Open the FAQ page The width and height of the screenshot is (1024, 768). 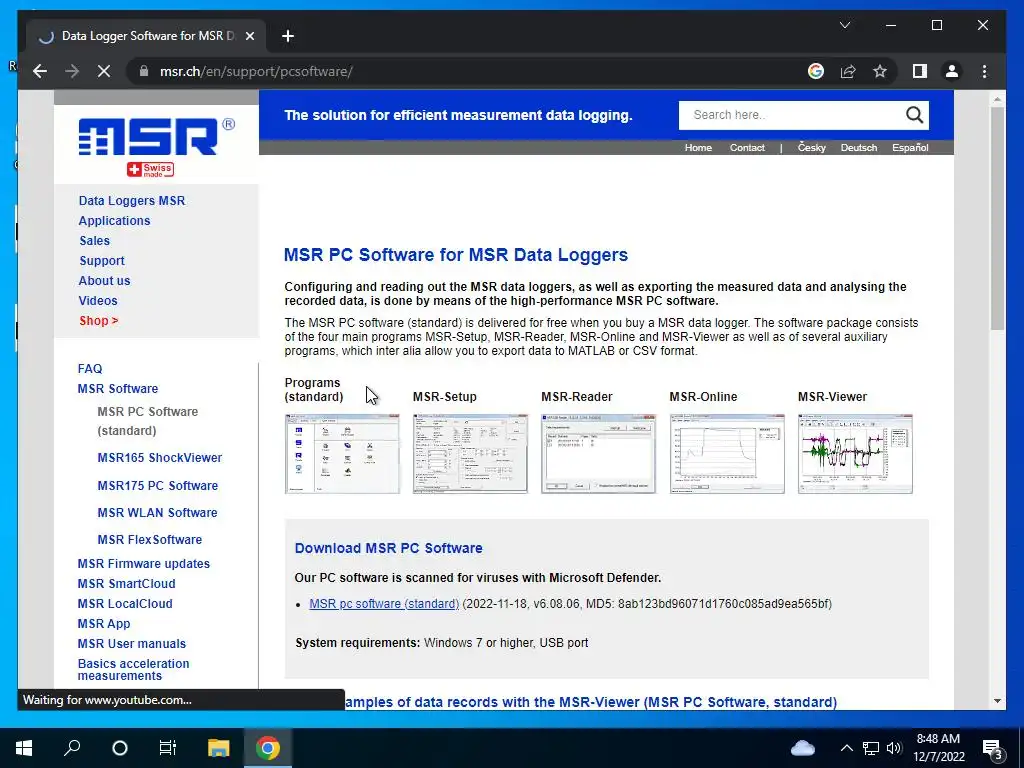tap(89, 368)
